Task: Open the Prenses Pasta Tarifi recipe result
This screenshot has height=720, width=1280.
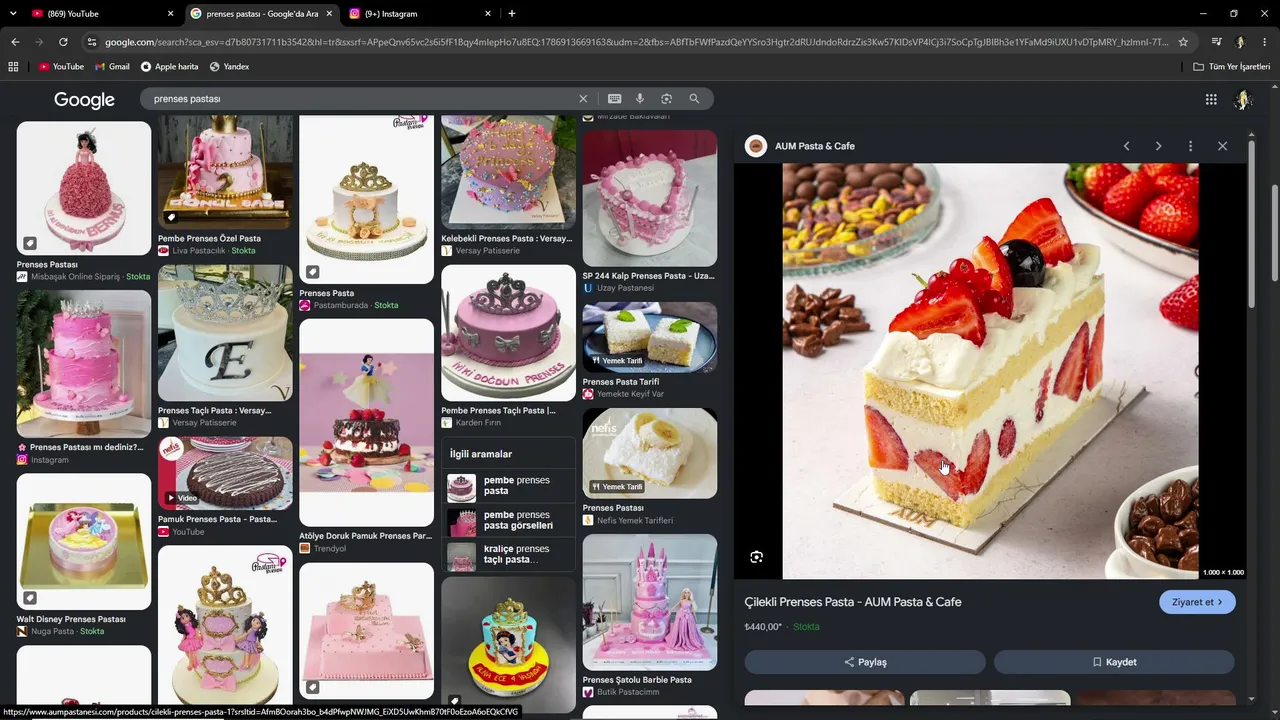Action: 650,337
